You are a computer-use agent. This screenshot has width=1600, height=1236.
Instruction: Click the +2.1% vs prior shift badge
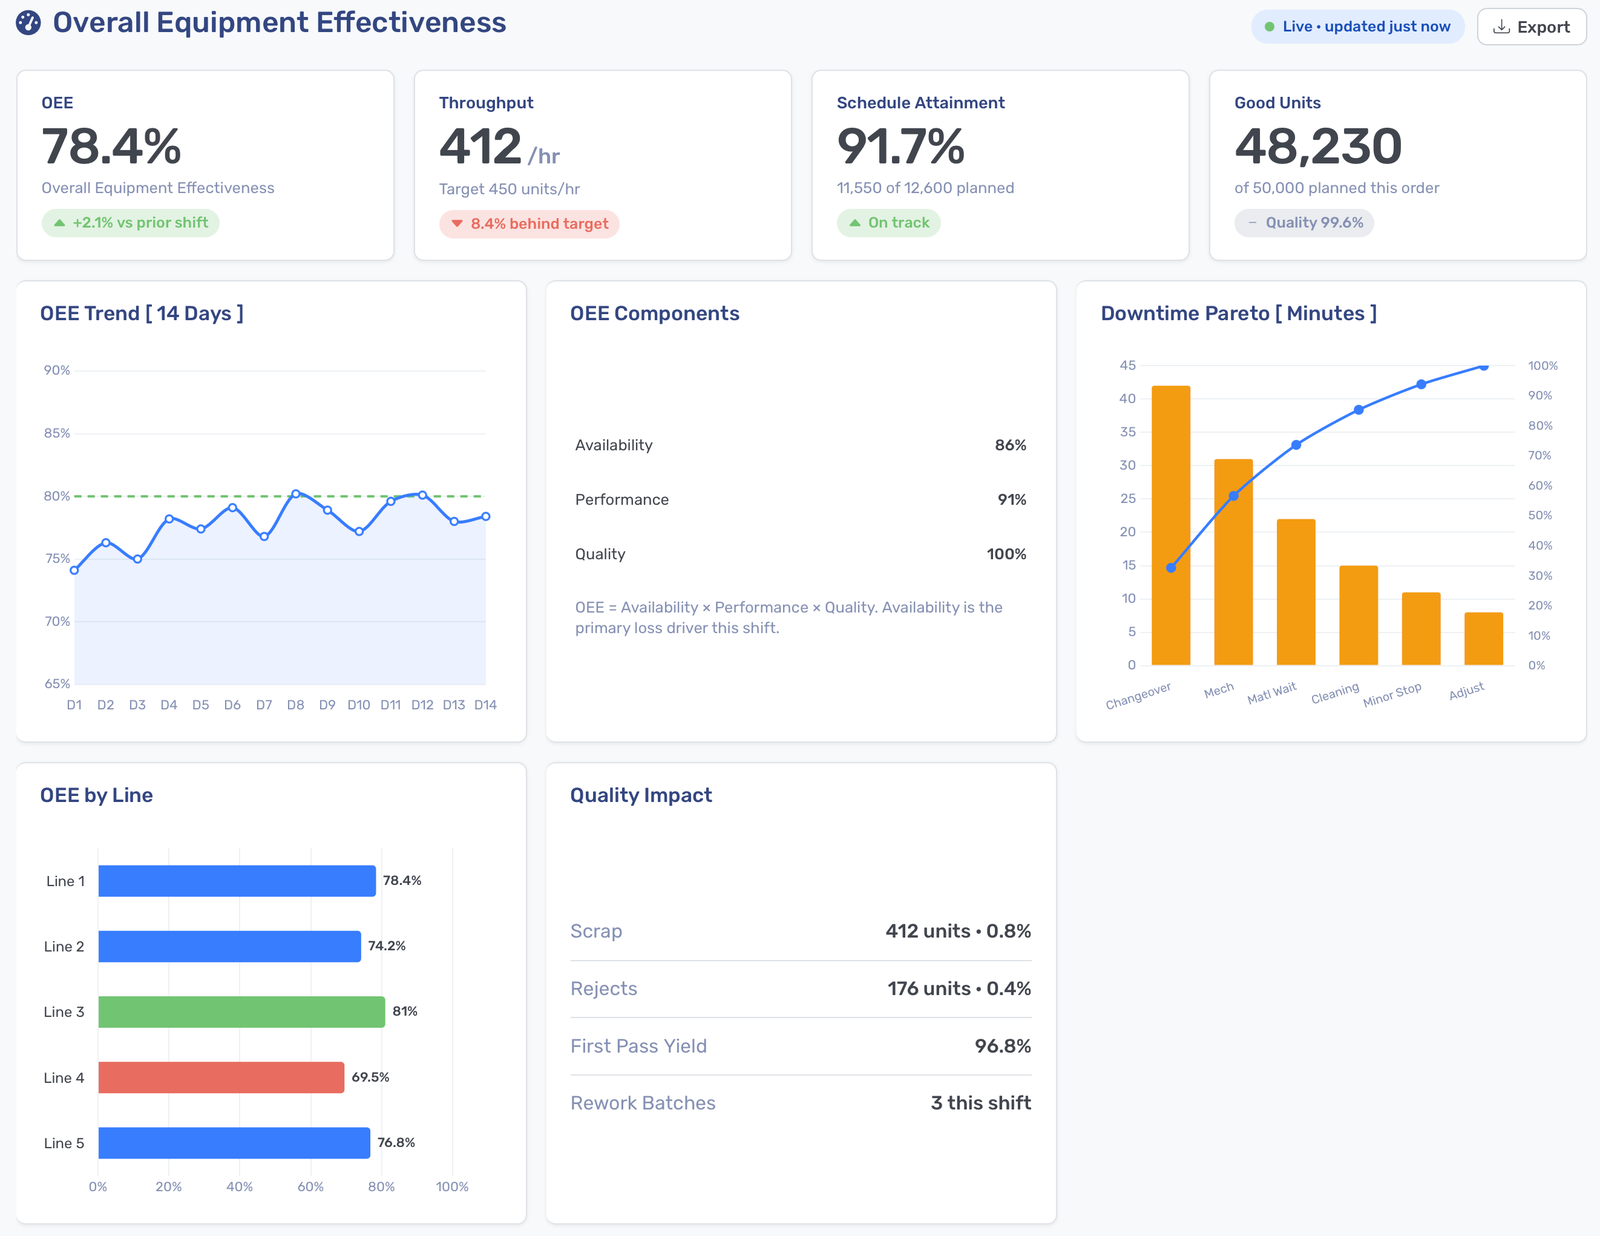coord(130,223)
